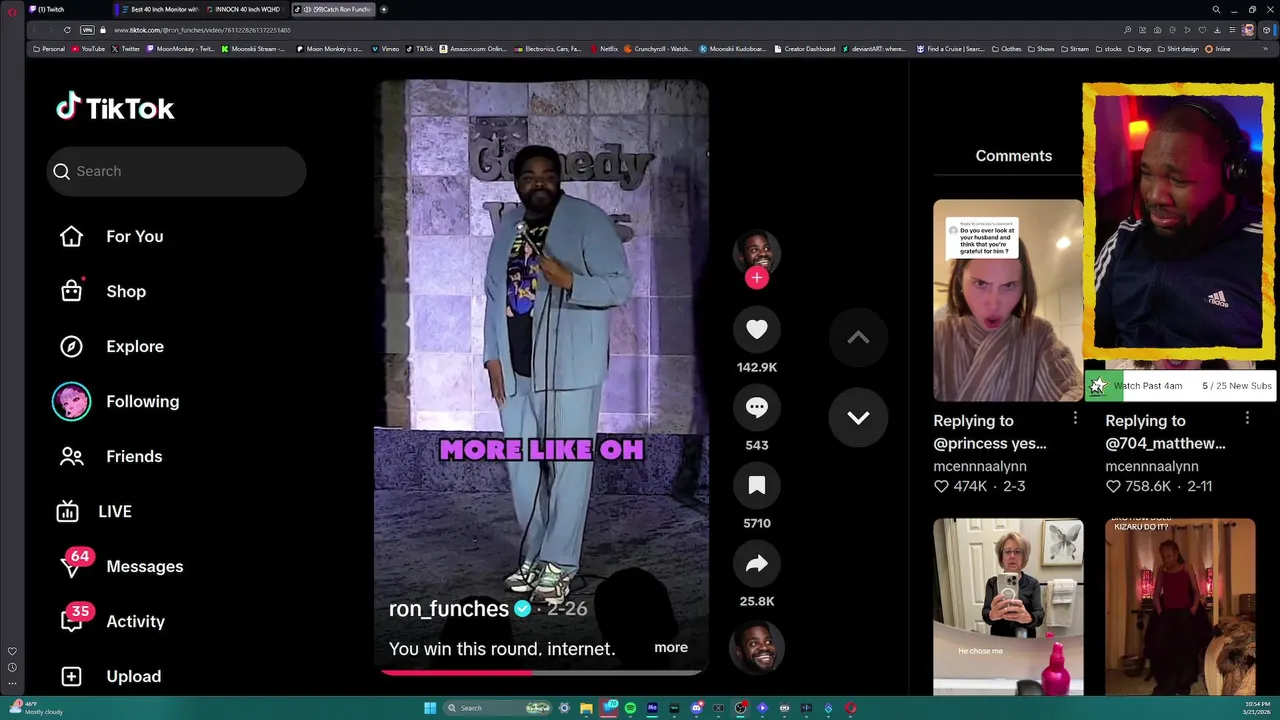Open Opera browser from taskbar
The height and width of the screenshot is (720, 1280).
click(x=850, y=708)
